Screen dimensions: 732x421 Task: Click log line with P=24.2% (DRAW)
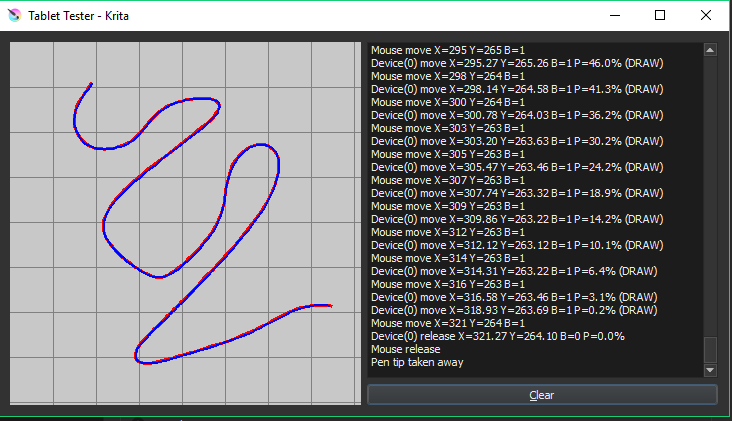[517, 167]
